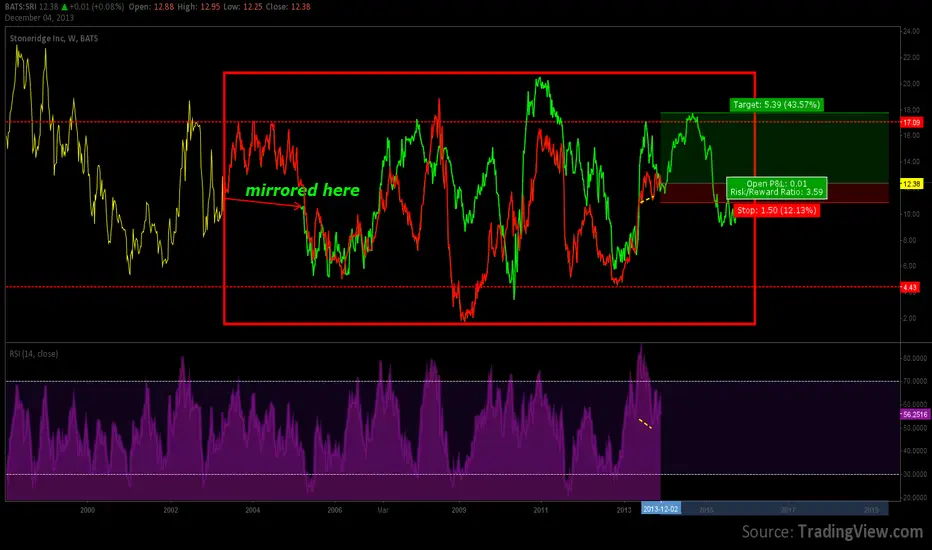
Task: Click the 30.0000 RSI scale label
Action: 915,474
